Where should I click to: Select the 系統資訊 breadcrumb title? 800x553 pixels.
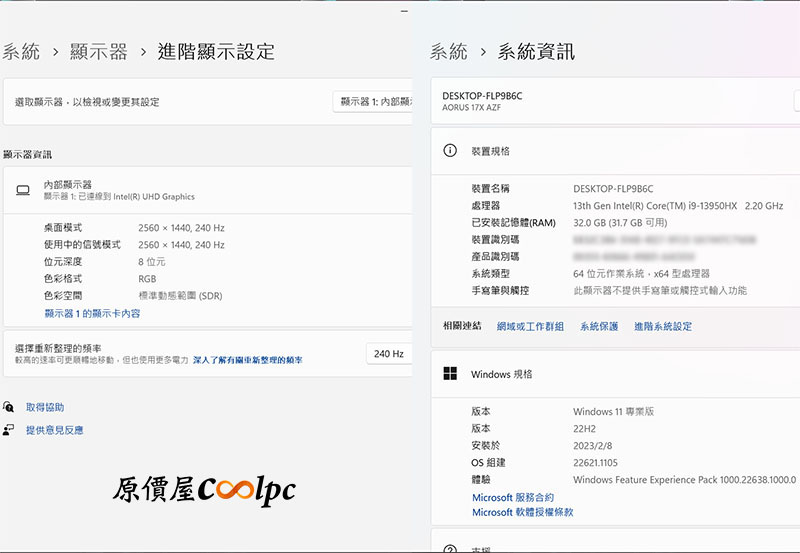pyautogui.click(x=536, y=52)
